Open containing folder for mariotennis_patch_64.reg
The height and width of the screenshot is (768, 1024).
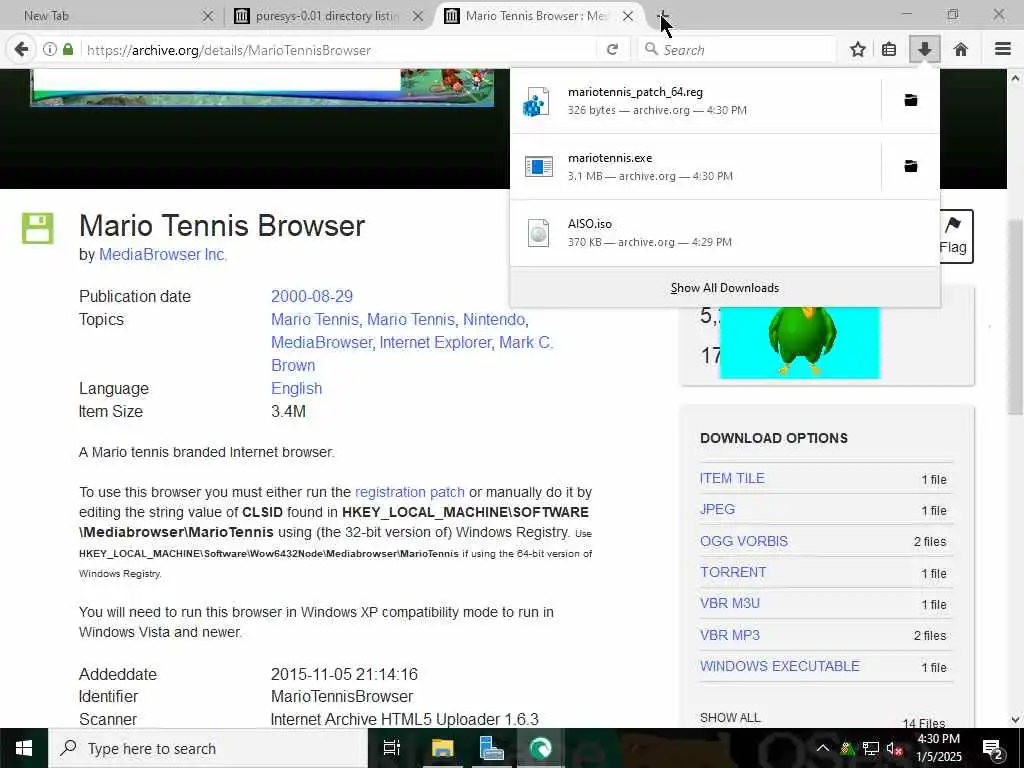(x=910, y=100)
